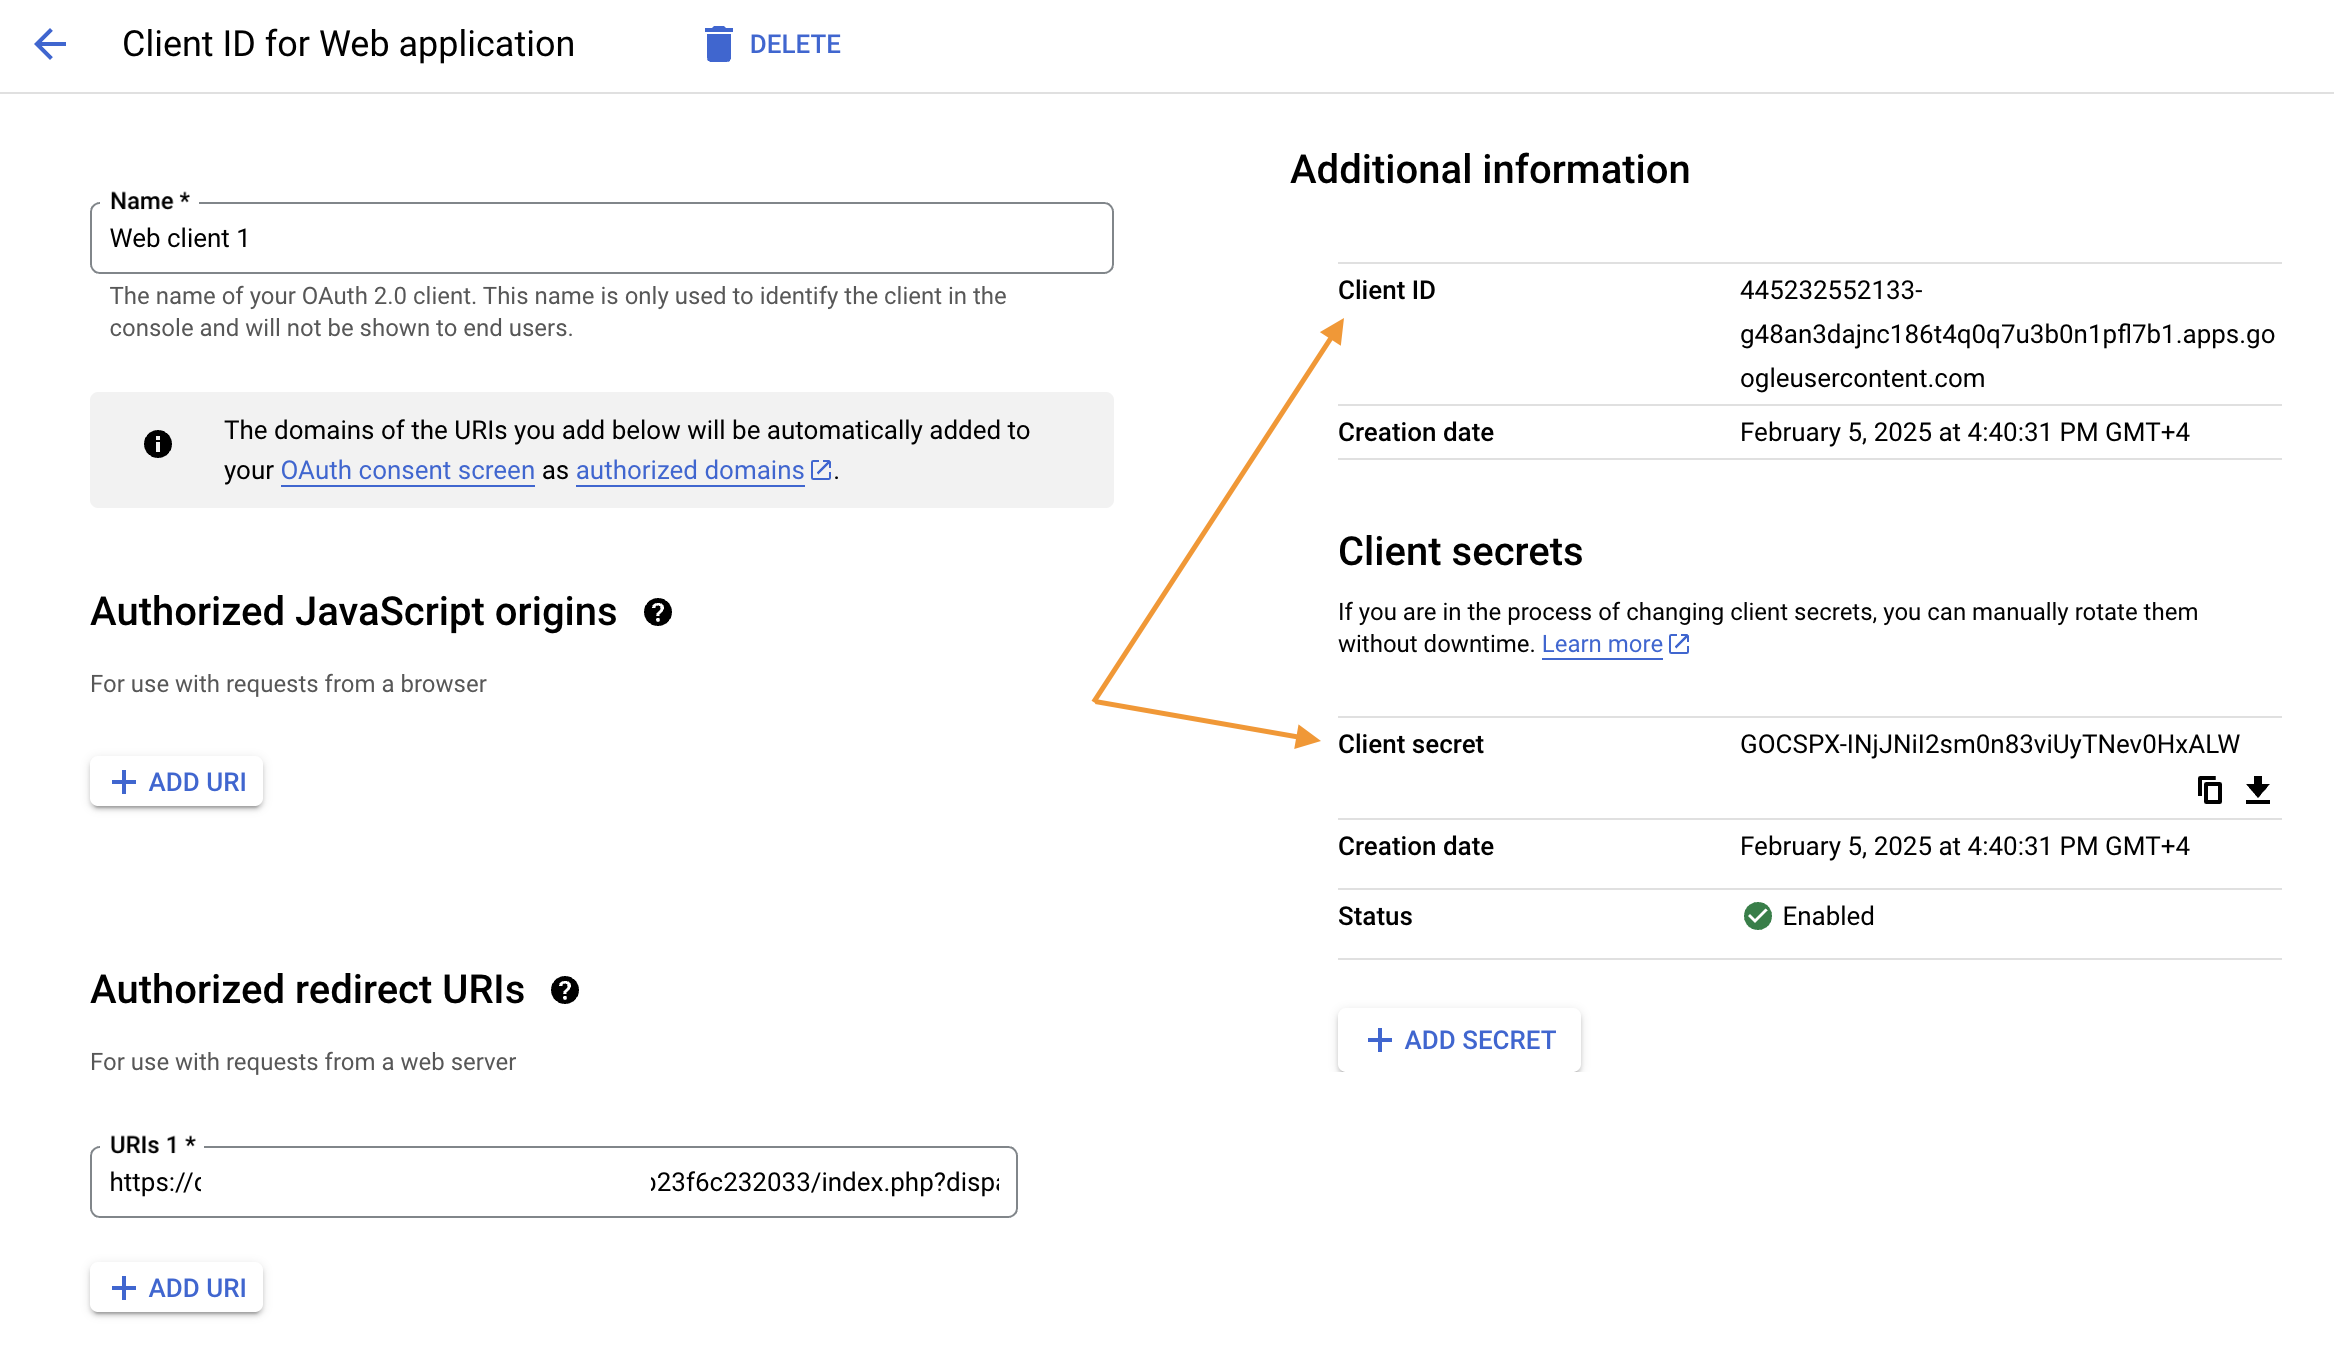This screenshot has height=1352, width=2334.
Task: Follow the Learn more link
Action: tap(1601, 644)
